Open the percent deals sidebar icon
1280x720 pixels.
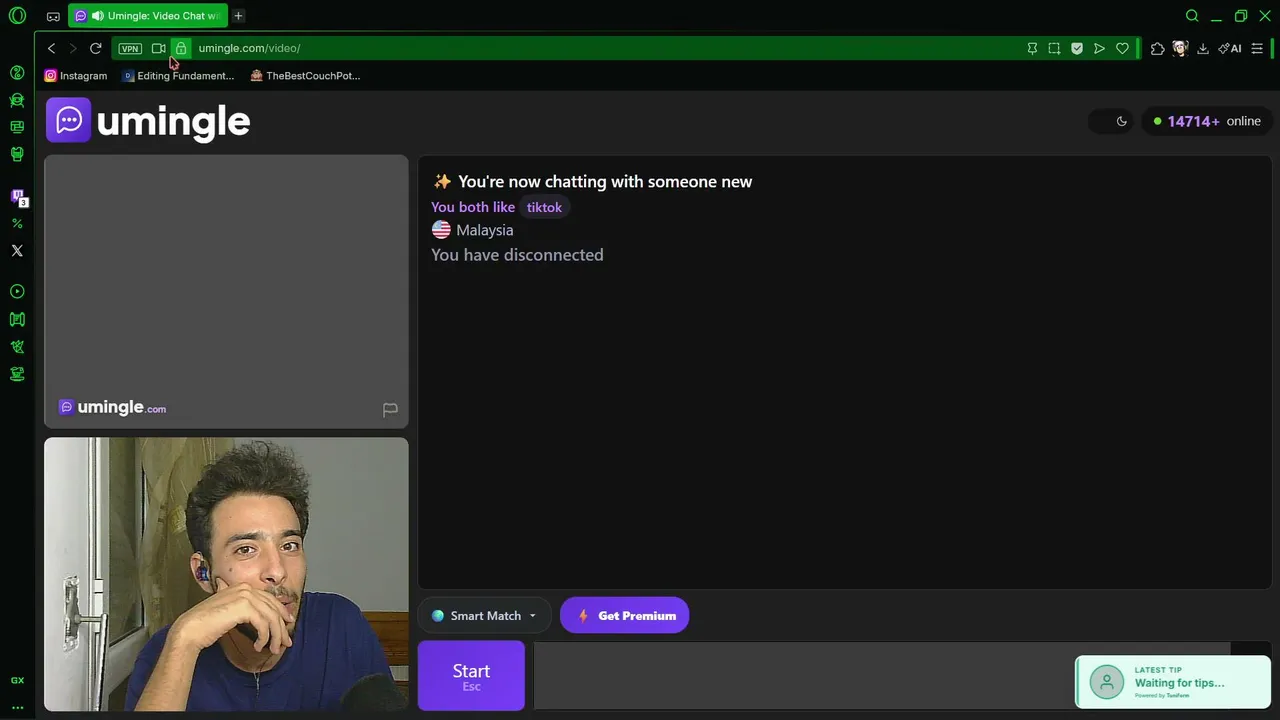pyautogui.click(x=17, y=224)
